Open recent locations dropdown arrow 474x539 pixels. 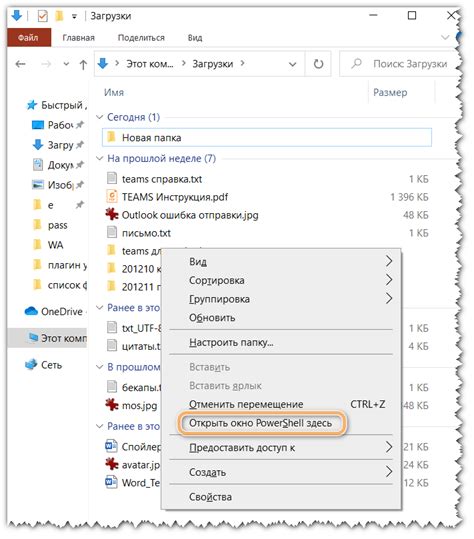pyautogui.click(x=66, y=64)
